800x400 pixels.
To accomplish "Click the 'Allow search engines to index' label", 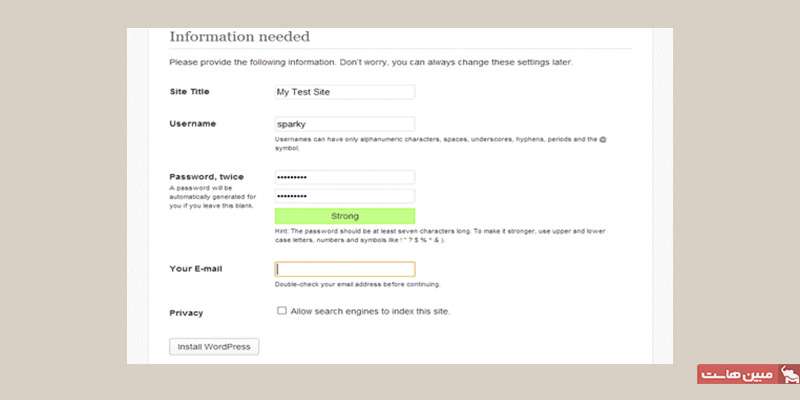I will pyautogui.click(x=370, y=311).
